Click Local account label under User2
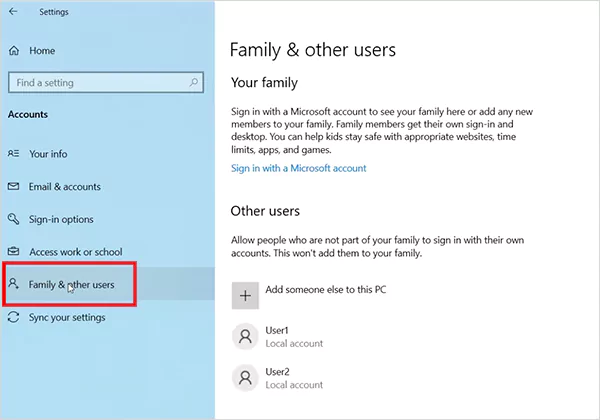Image resolution: width=600 pixels, height=420 pixels. [x=294, y=385]
